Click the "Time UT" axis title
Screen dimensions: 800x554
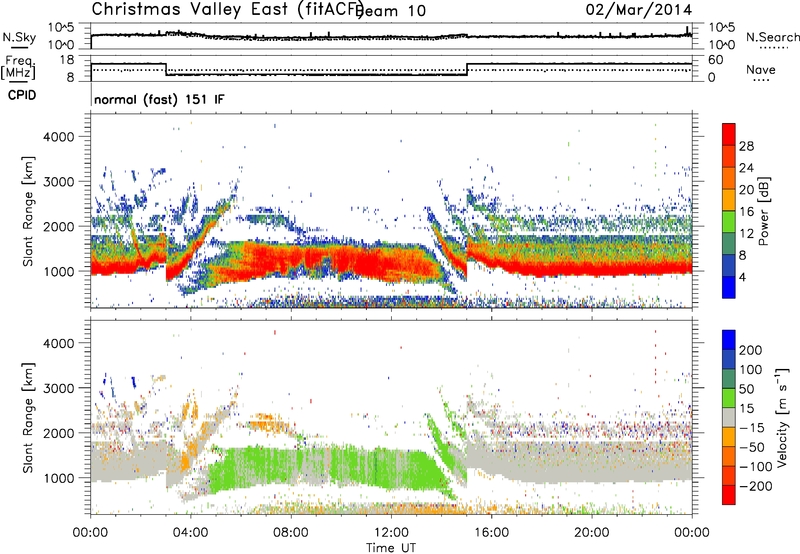click(x=391, y=548)
